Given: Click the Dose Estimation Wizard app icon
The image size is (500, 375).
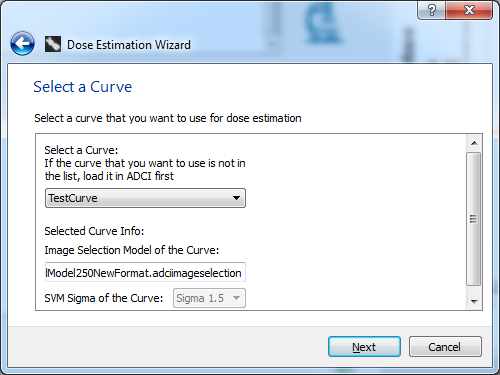Looking at the screenshot, I should (53, 44).
